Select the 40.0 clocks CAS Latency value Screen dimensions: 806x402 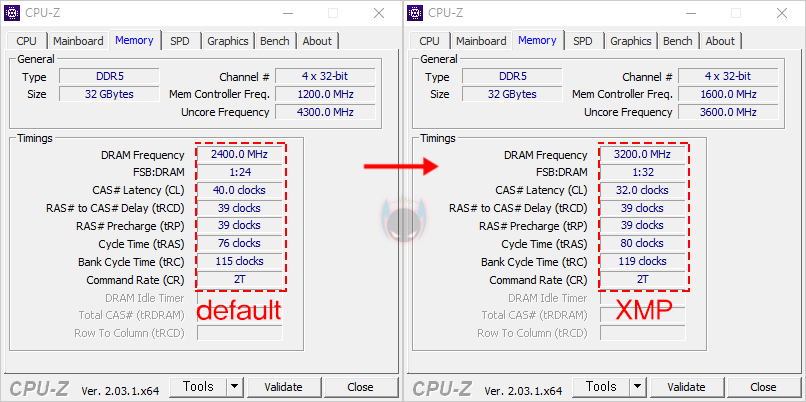click(240, 190)
